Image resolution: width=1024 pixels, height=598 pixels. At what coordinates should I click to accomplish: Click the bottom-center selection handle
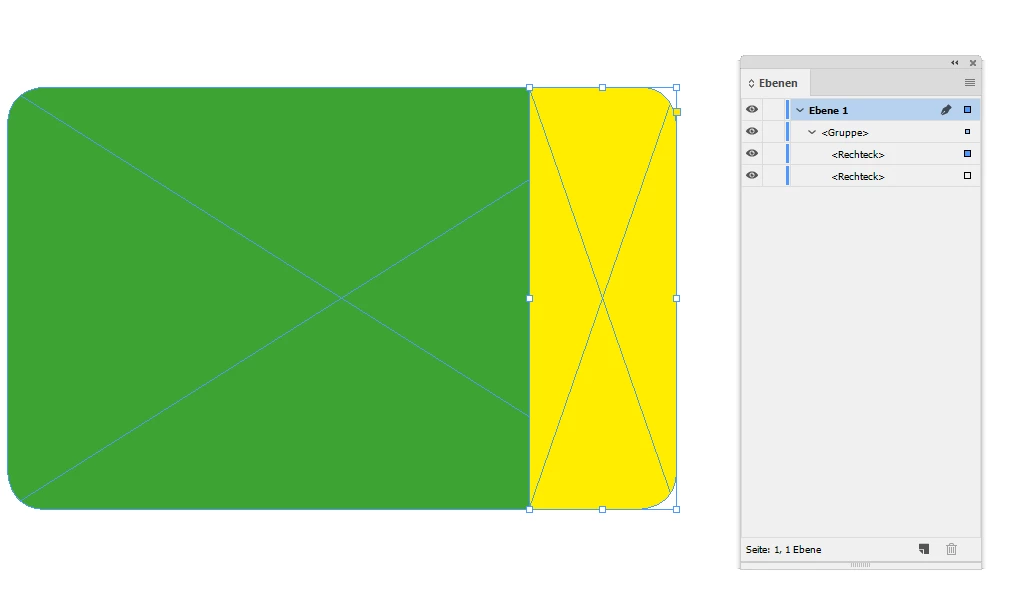pyautogui.click(x=603, y=509)
